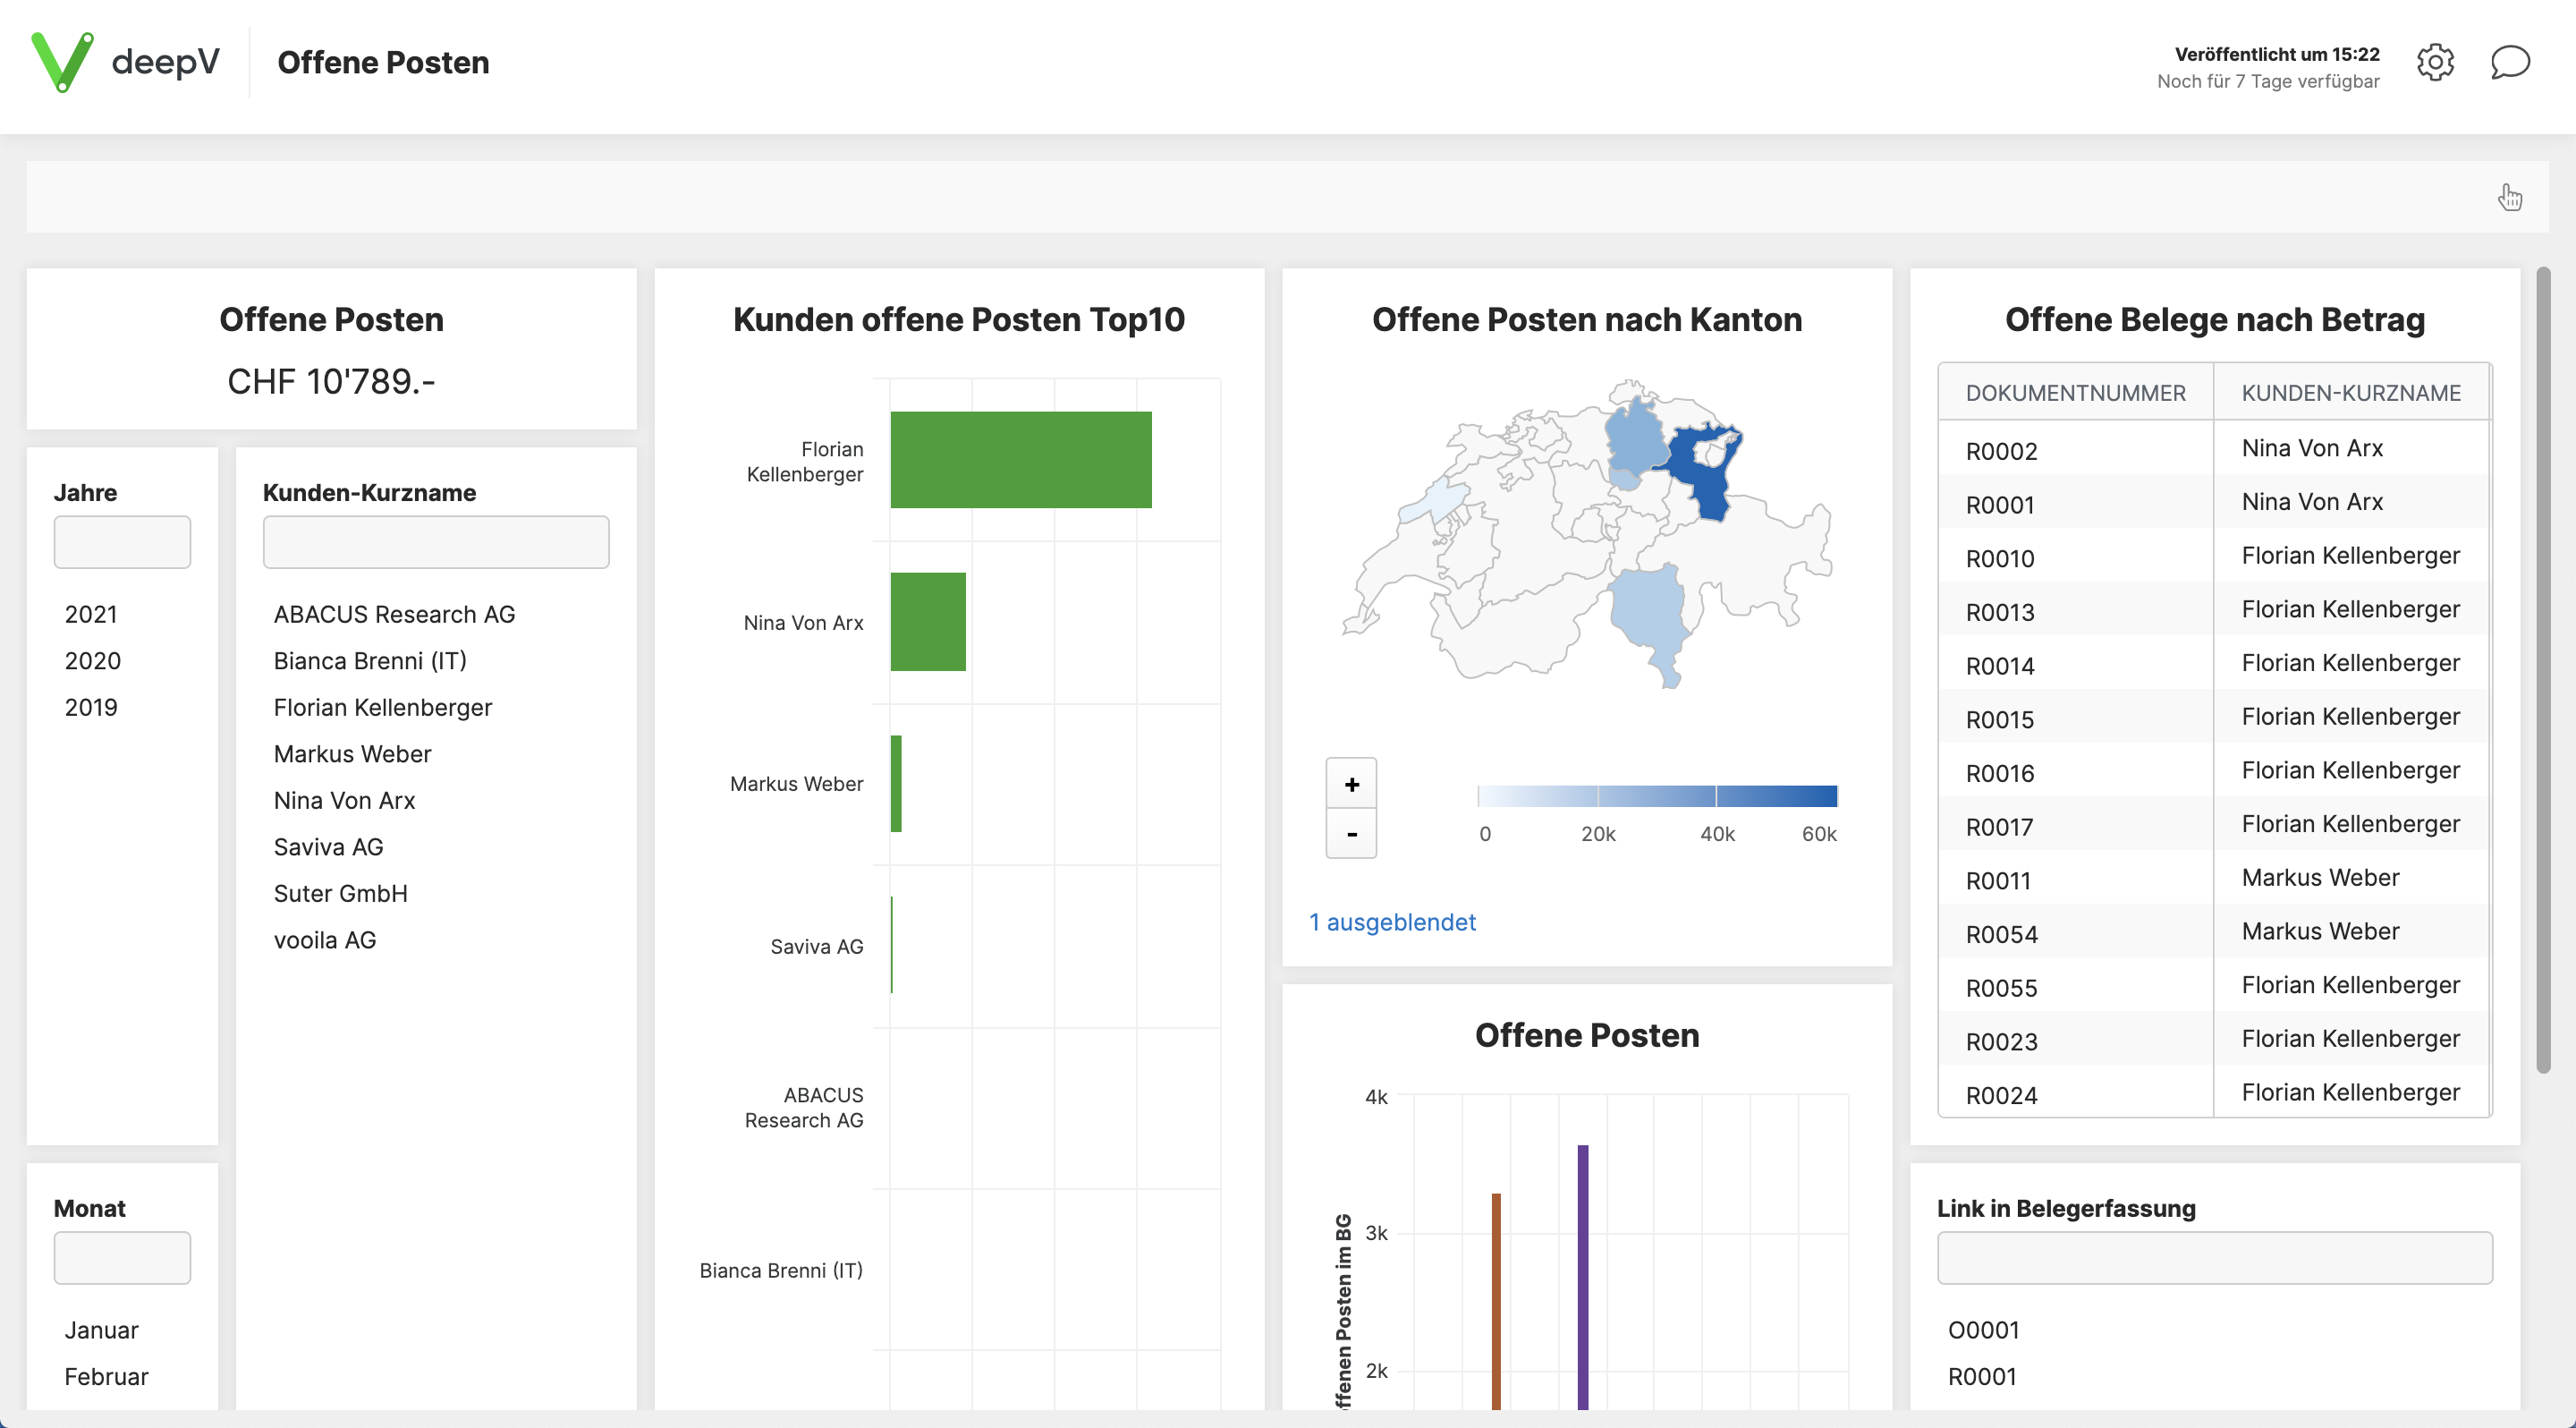The image size is (2576, 1428).
Task: Click the Jahre search input field
Action: click(122, 542)
